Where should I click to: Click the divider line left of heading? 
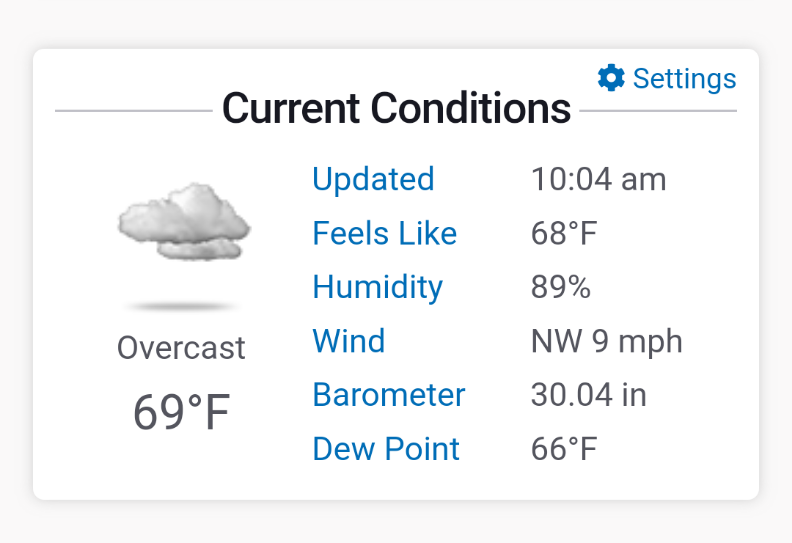click(134, 111)
